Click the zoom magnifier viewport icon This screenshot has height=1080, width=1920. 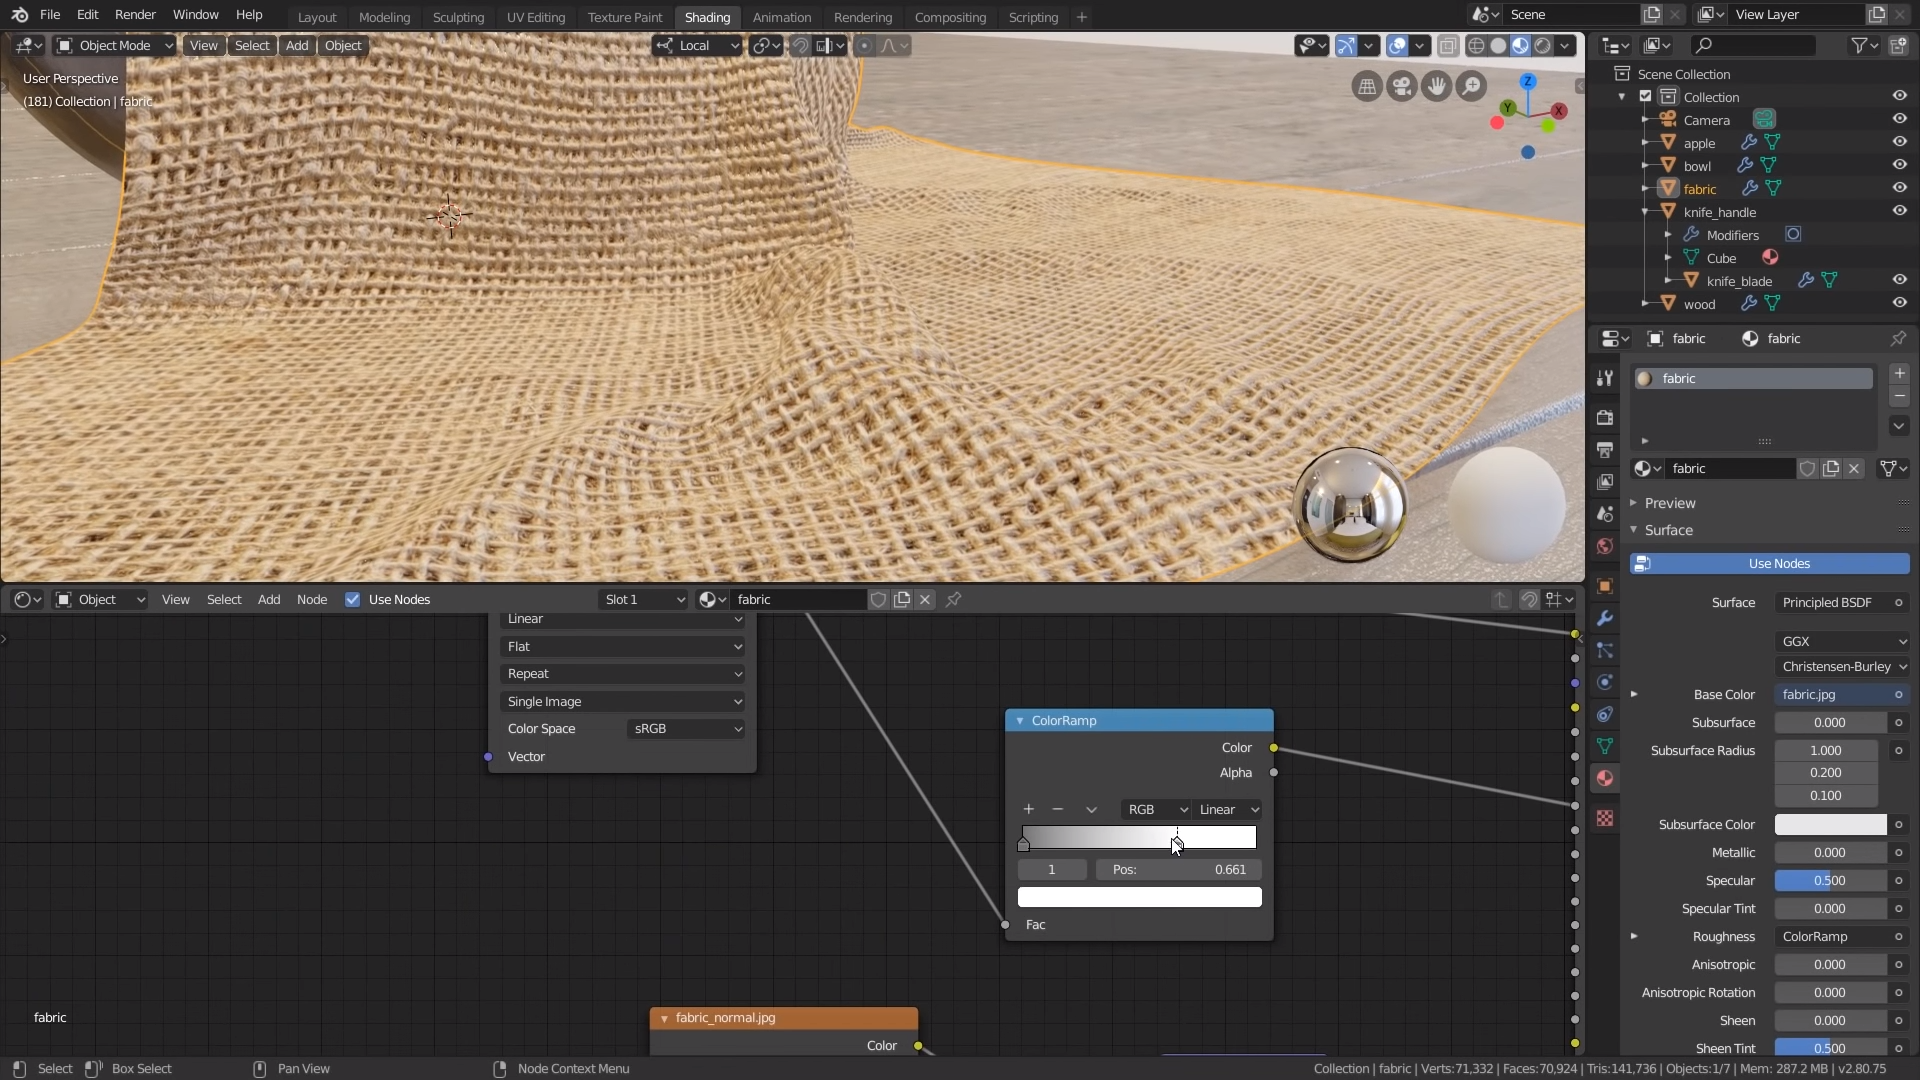click(x=1471, y=87)
